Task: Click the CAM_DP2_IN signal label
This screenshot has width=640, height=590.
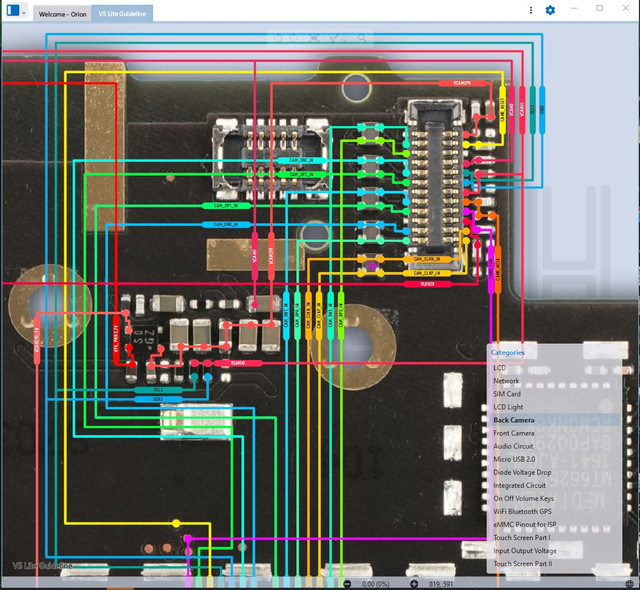Action: (301, 174)
